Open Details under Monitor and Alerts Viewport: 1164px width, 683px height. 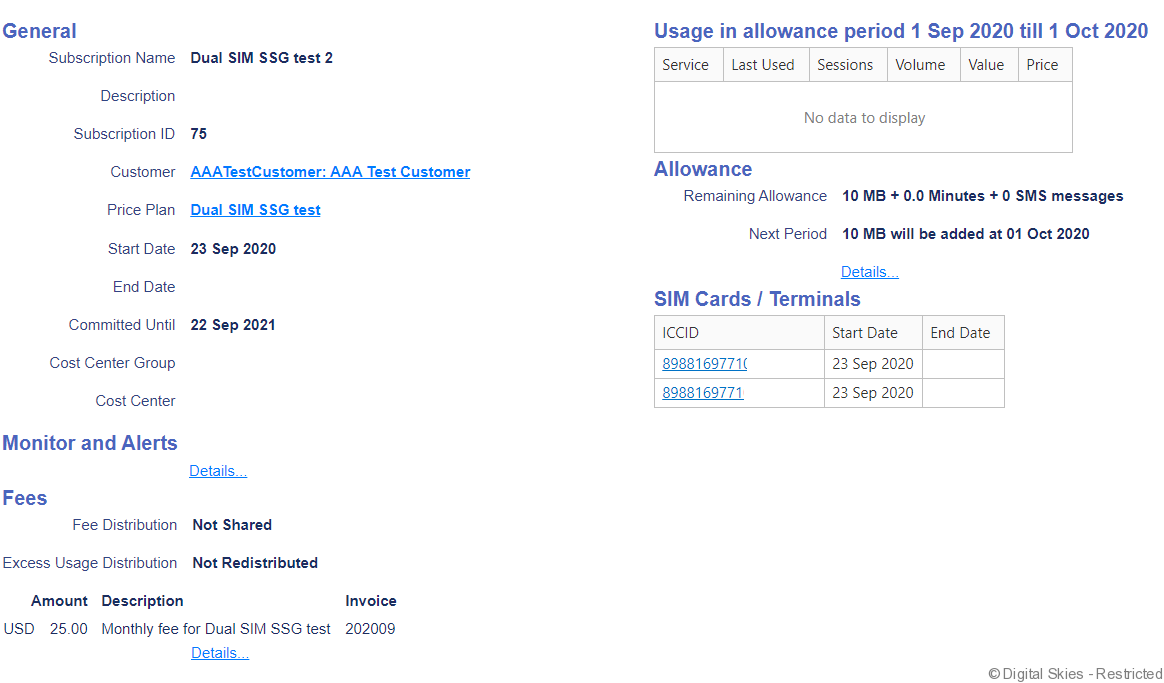coord(218,471)
